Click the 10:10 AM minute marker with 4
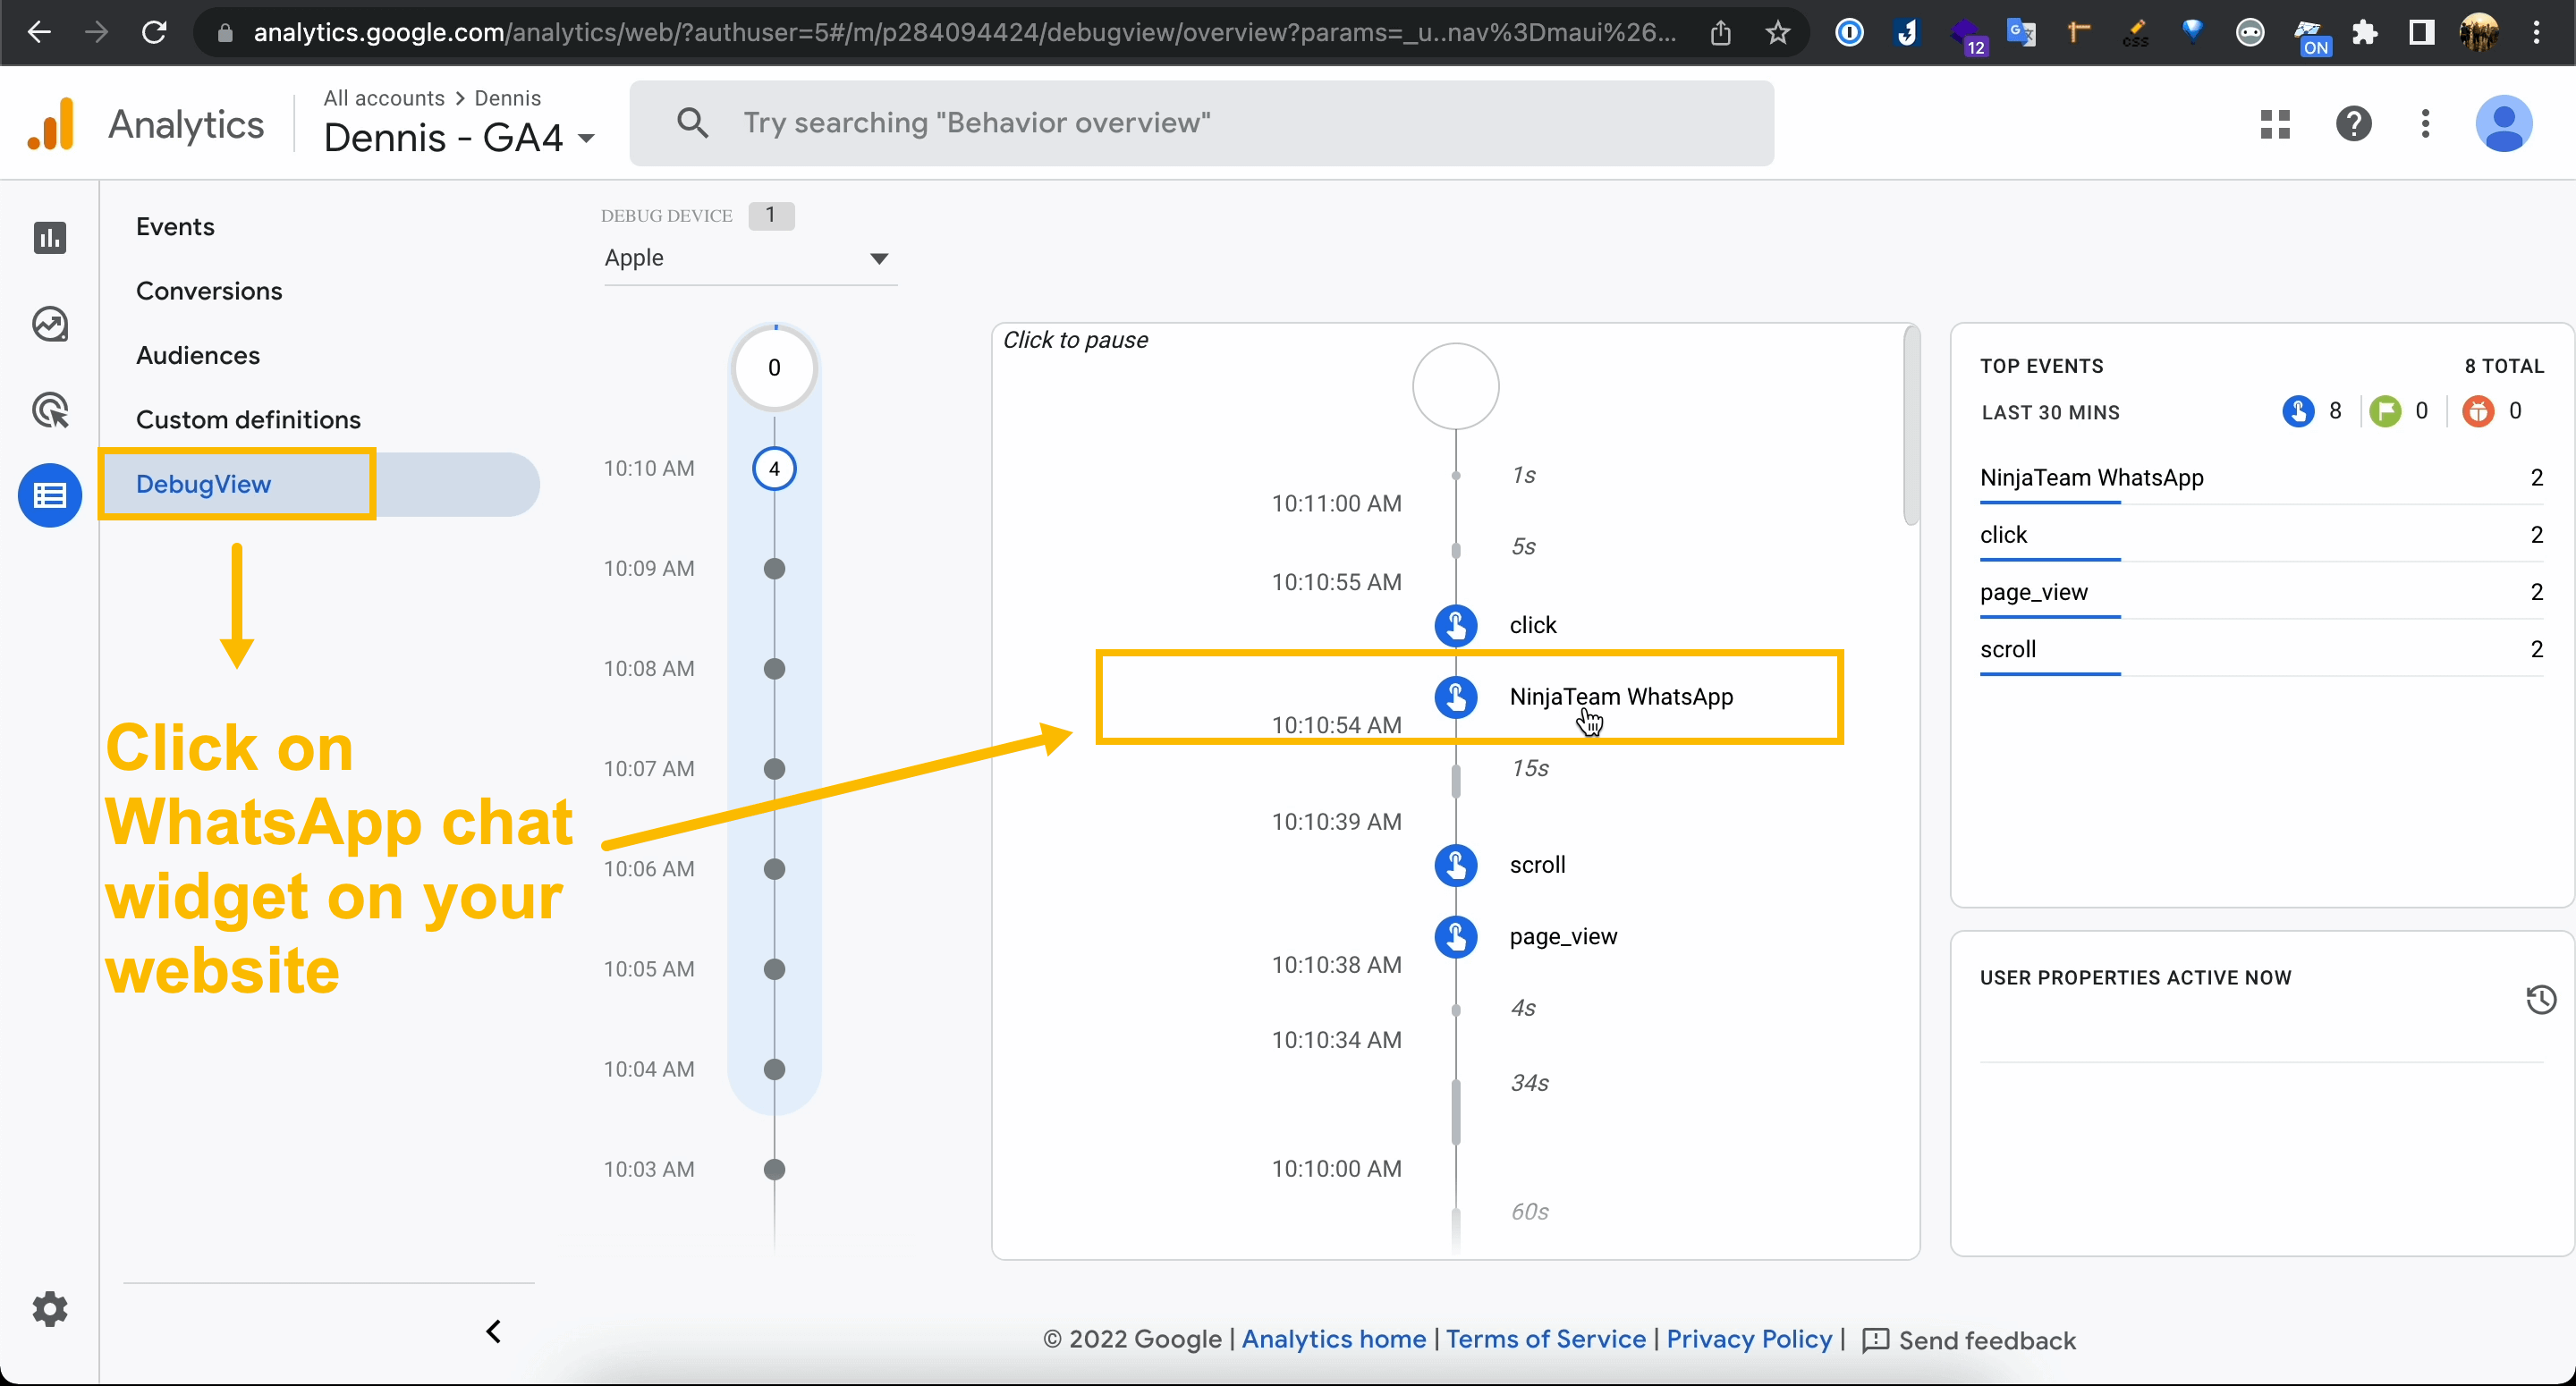Viewport: 2576px width, 1386px height. coord(774,469)
